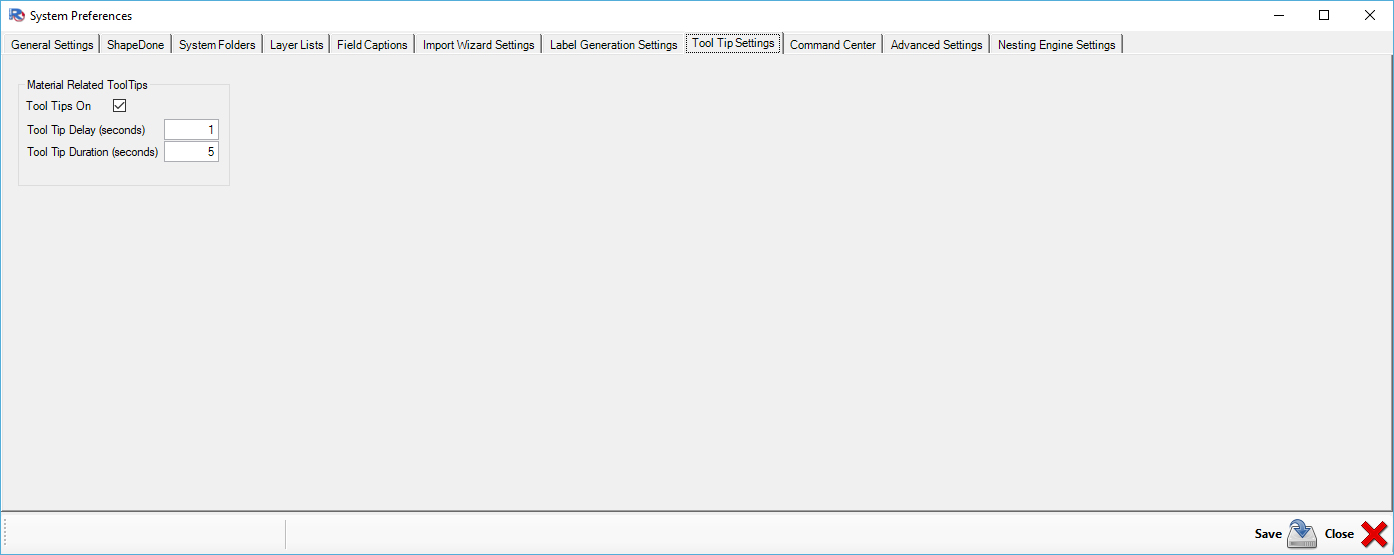The width and height of the screenshot is (1394, 555).
Task: Close the window from the title bar
Action: (x=1370, y=15)
